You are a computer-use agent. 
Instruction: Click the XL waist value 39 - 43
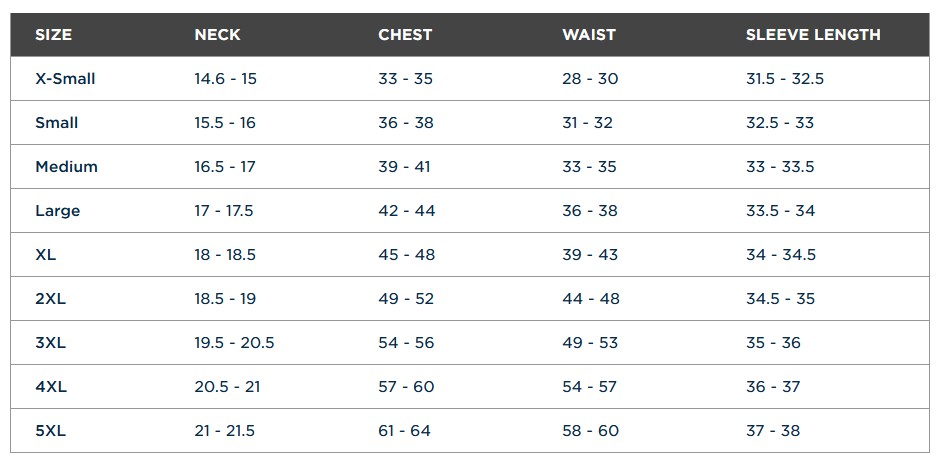590,255
